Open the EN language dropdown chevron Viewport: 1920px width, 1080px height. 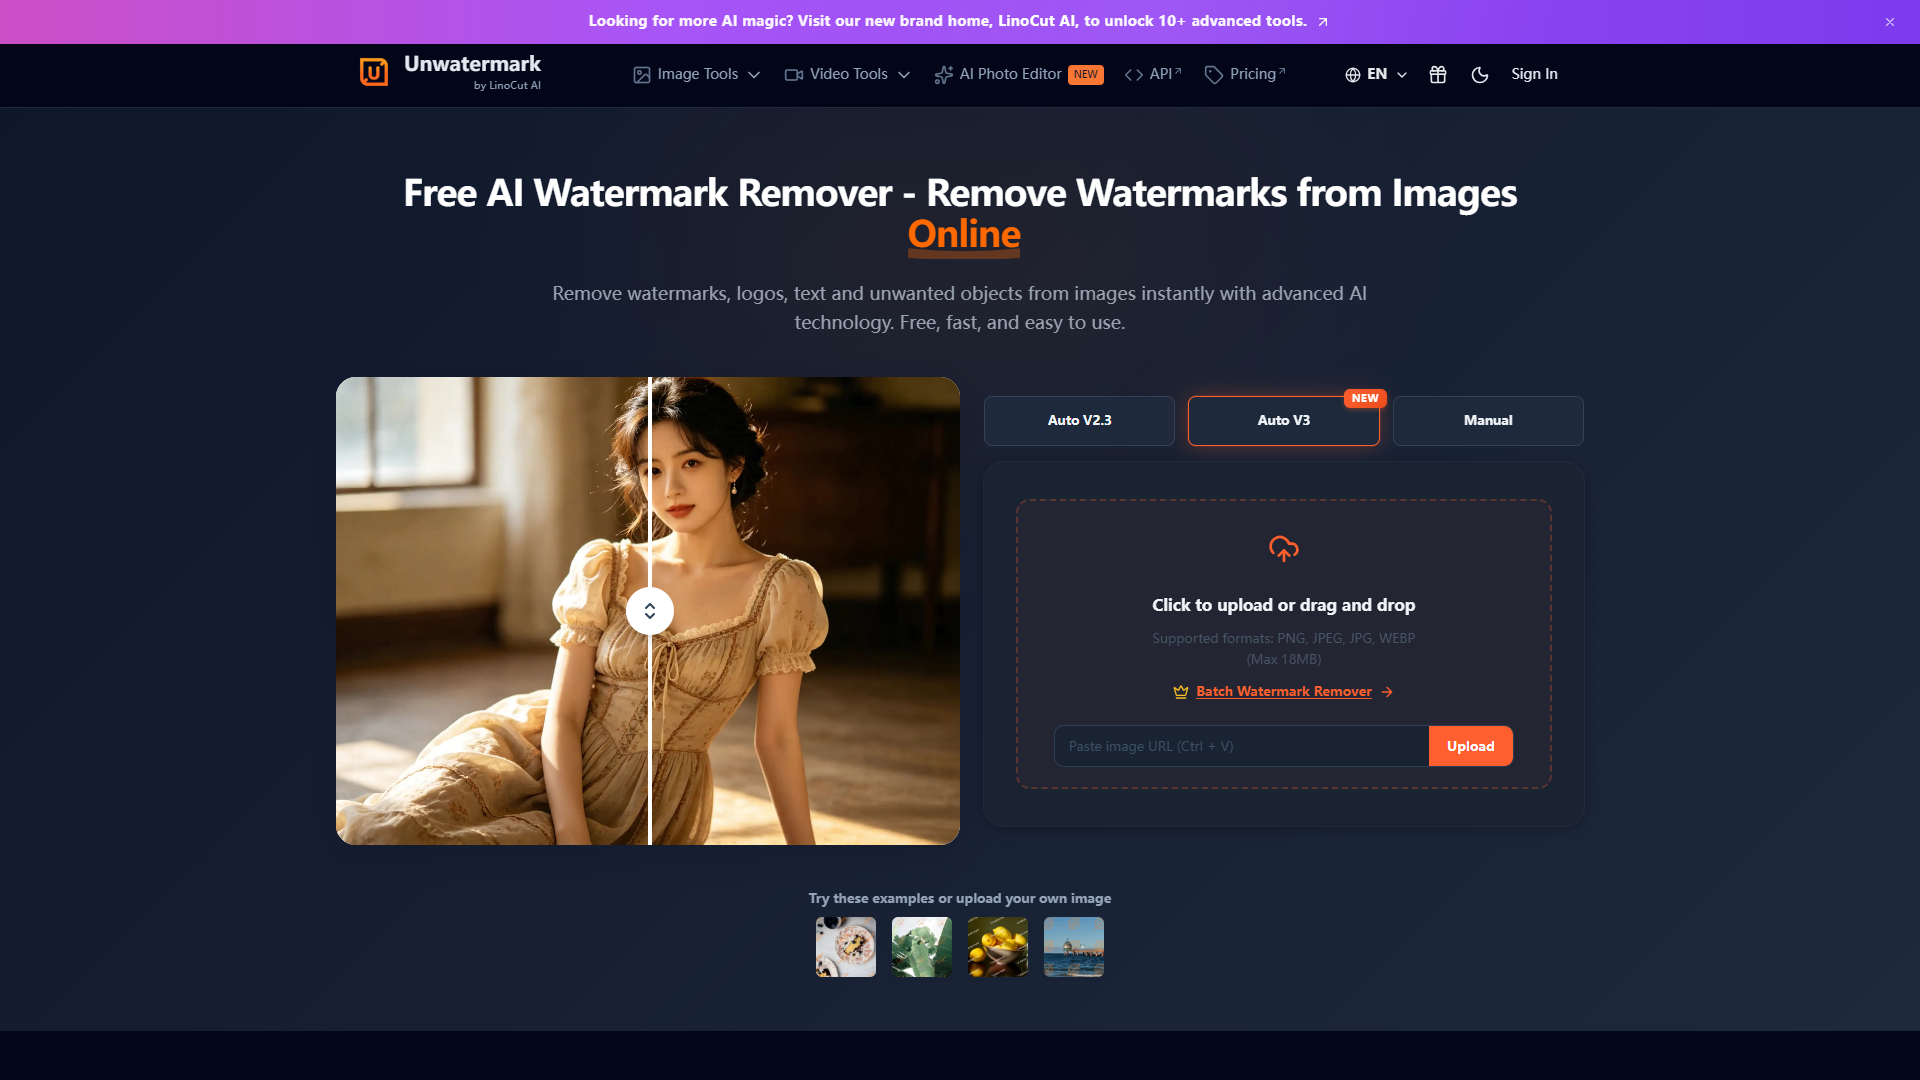coord(1402,75)
